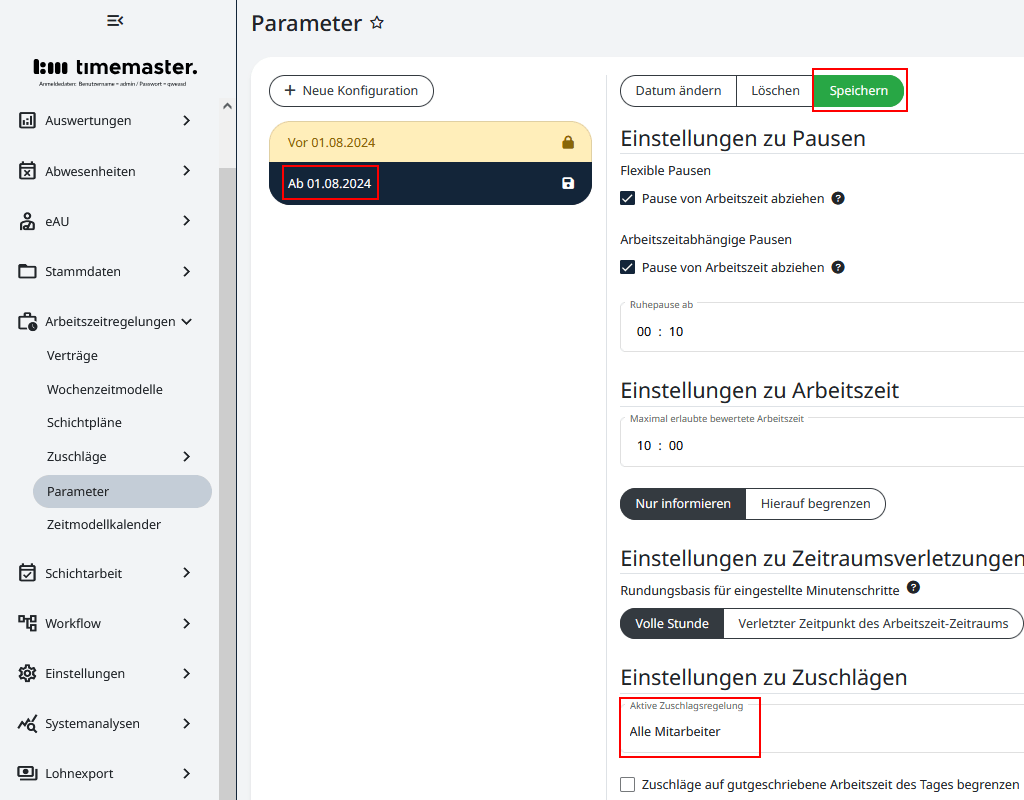Open the Wochenzeitmodelle menu entry

[104, 389]
